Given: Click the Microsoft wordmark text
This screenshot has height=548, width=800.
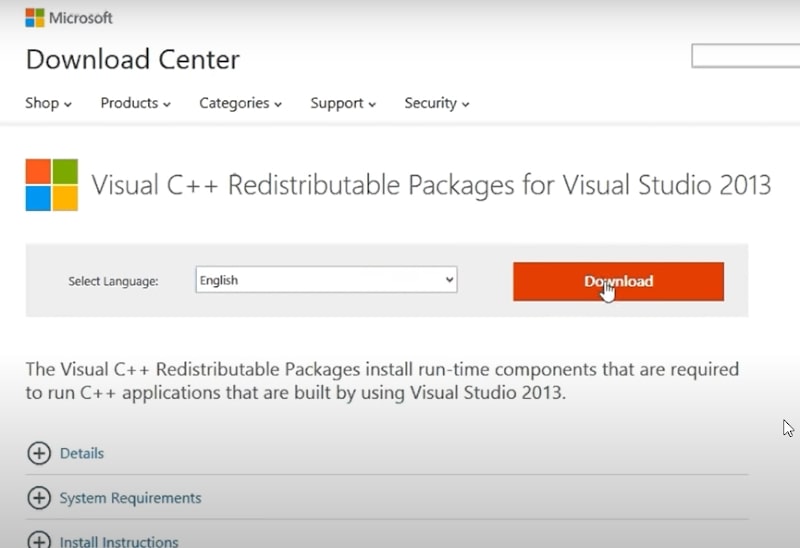Looking at the screenshot, I should [x=81, y=18].
